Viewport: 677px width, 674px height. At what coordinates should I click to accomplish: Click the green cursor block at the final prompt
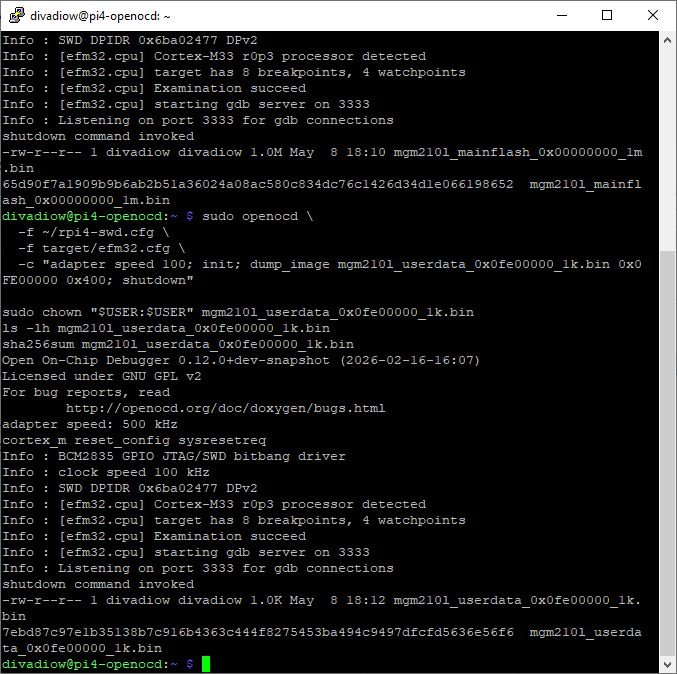pyautogui.click(x=206, y=664)
